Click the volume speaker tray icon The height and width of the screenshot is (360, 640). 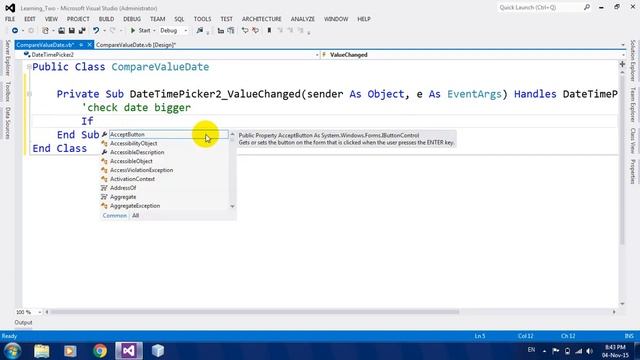[589, 351]
